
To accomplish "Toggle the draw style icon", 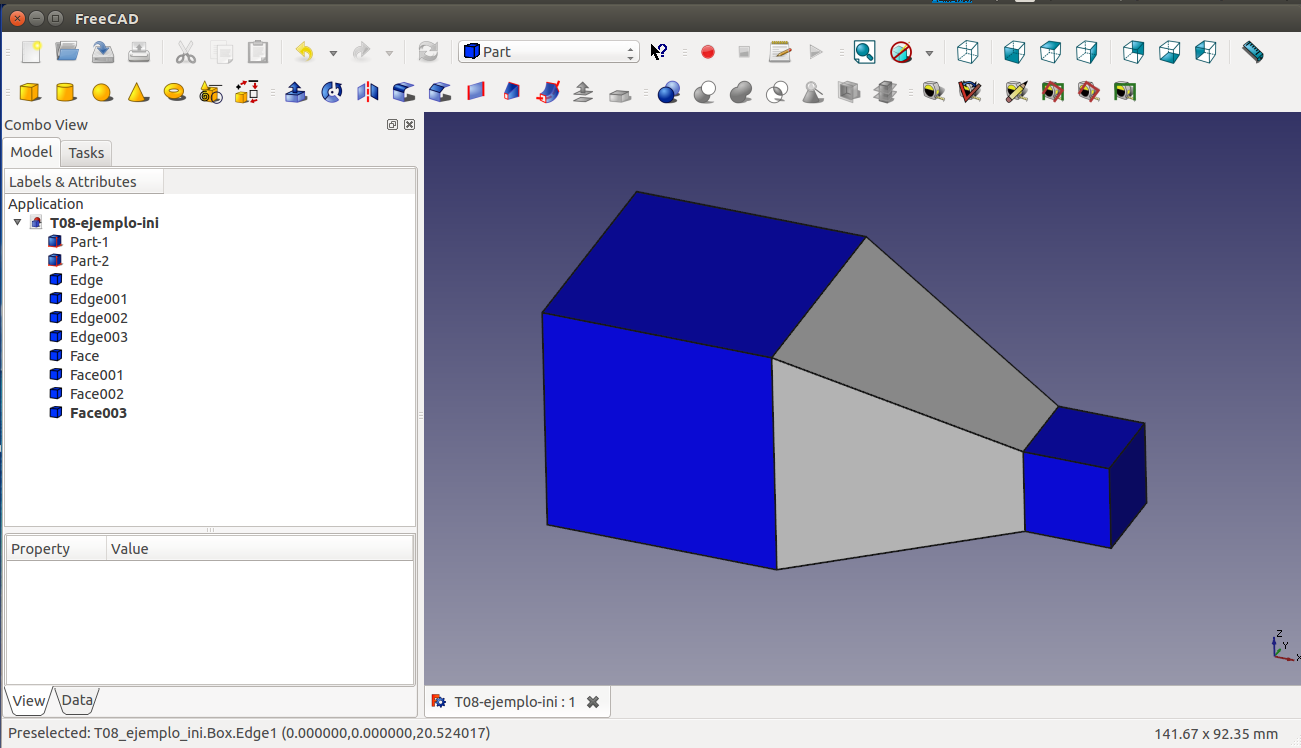I will pos(901,52).
